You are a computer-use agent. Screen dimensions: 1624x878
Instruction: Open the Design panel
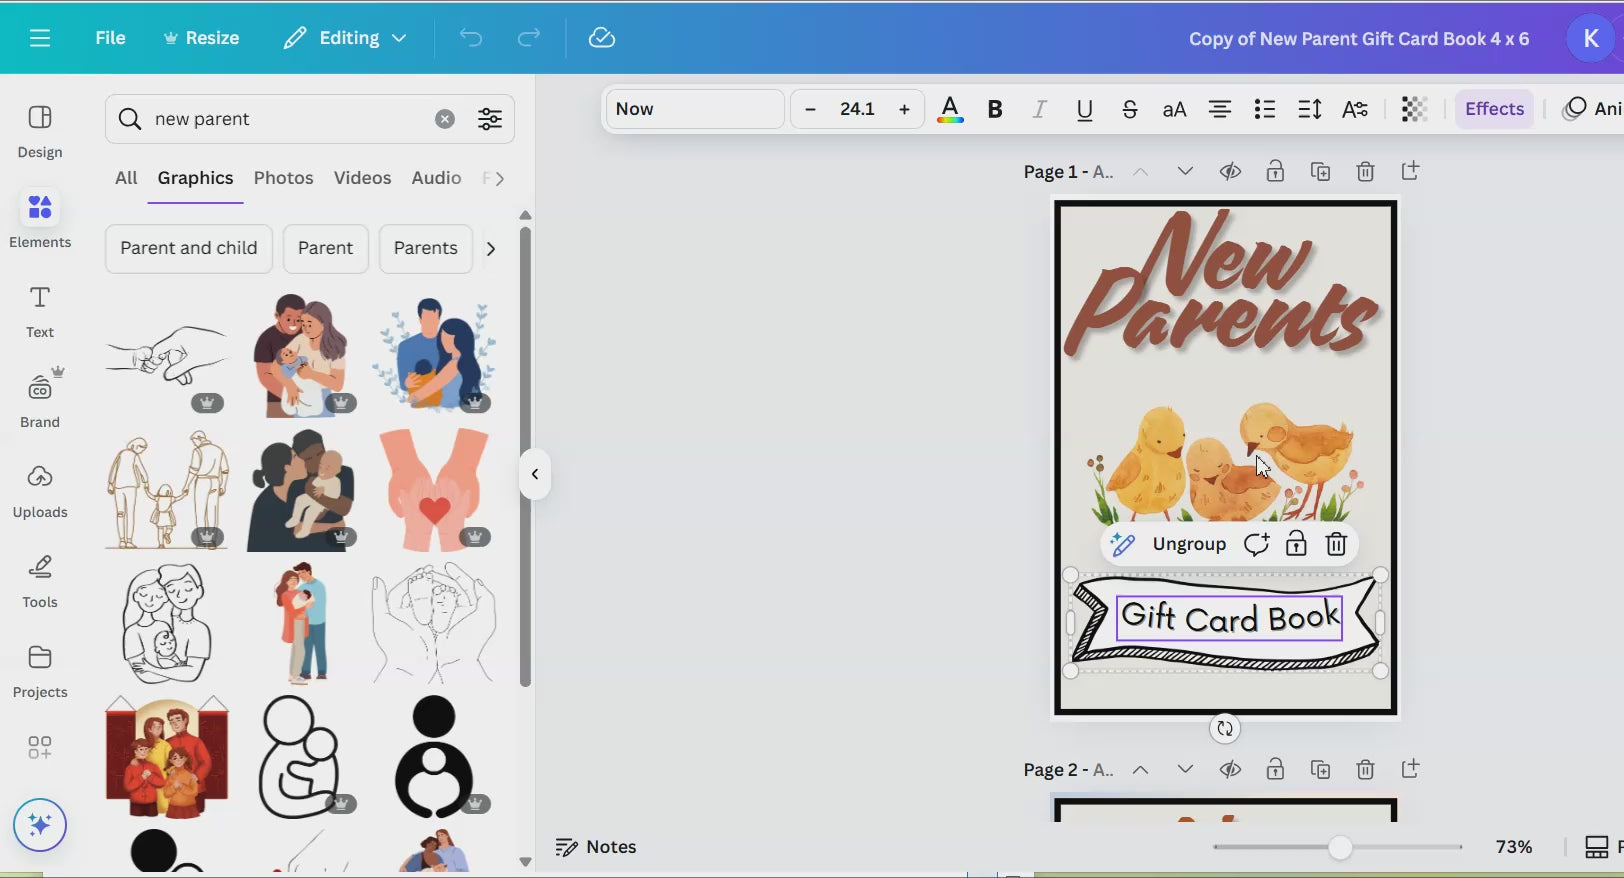(x=40, y=132)
